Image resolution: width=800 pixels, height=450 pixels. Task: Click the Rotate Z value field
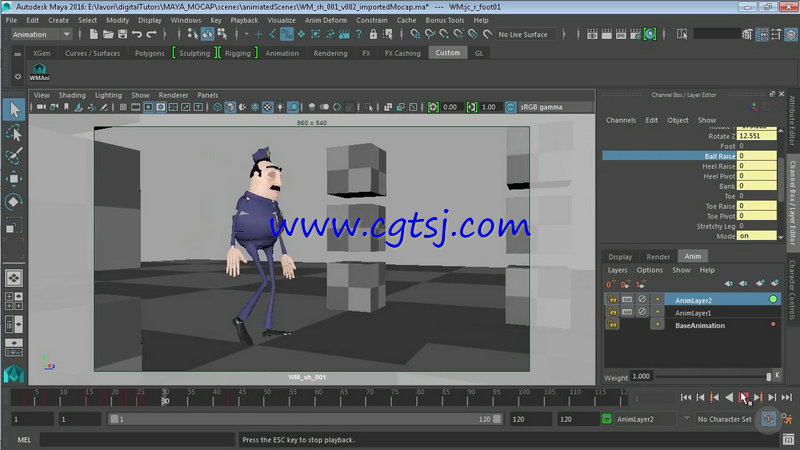click(x=756, y=136)
